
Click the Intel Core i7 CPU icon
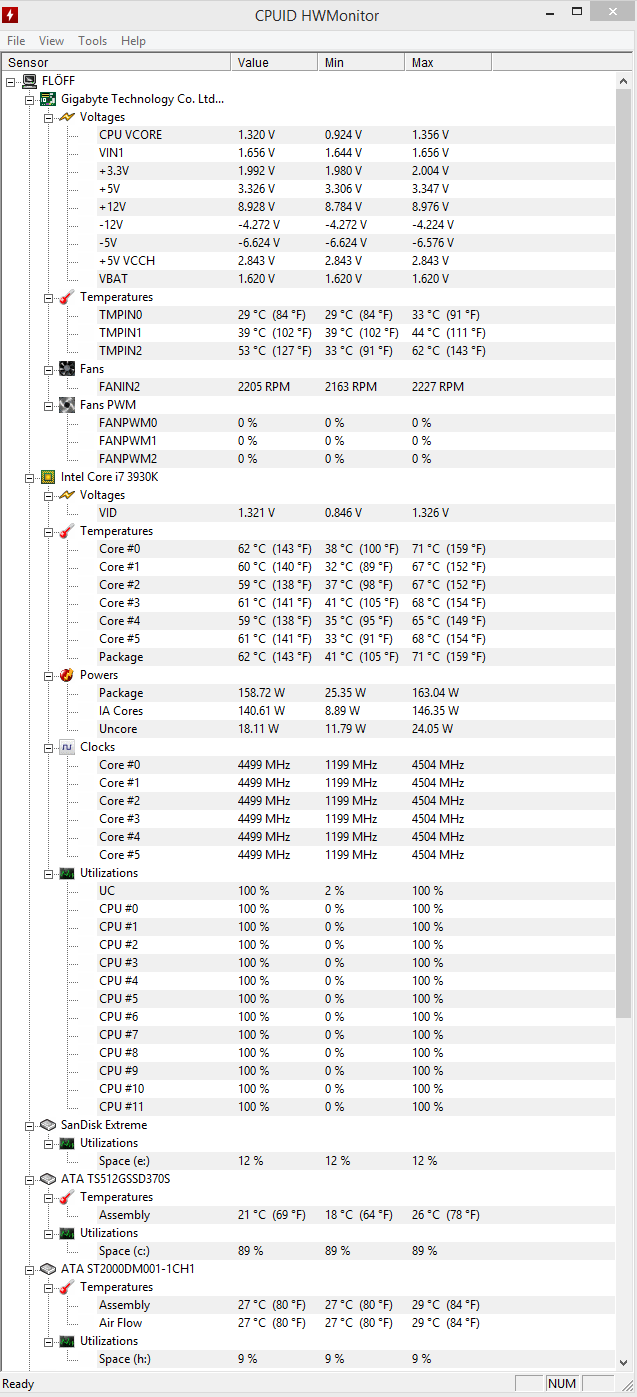(48, 477)
